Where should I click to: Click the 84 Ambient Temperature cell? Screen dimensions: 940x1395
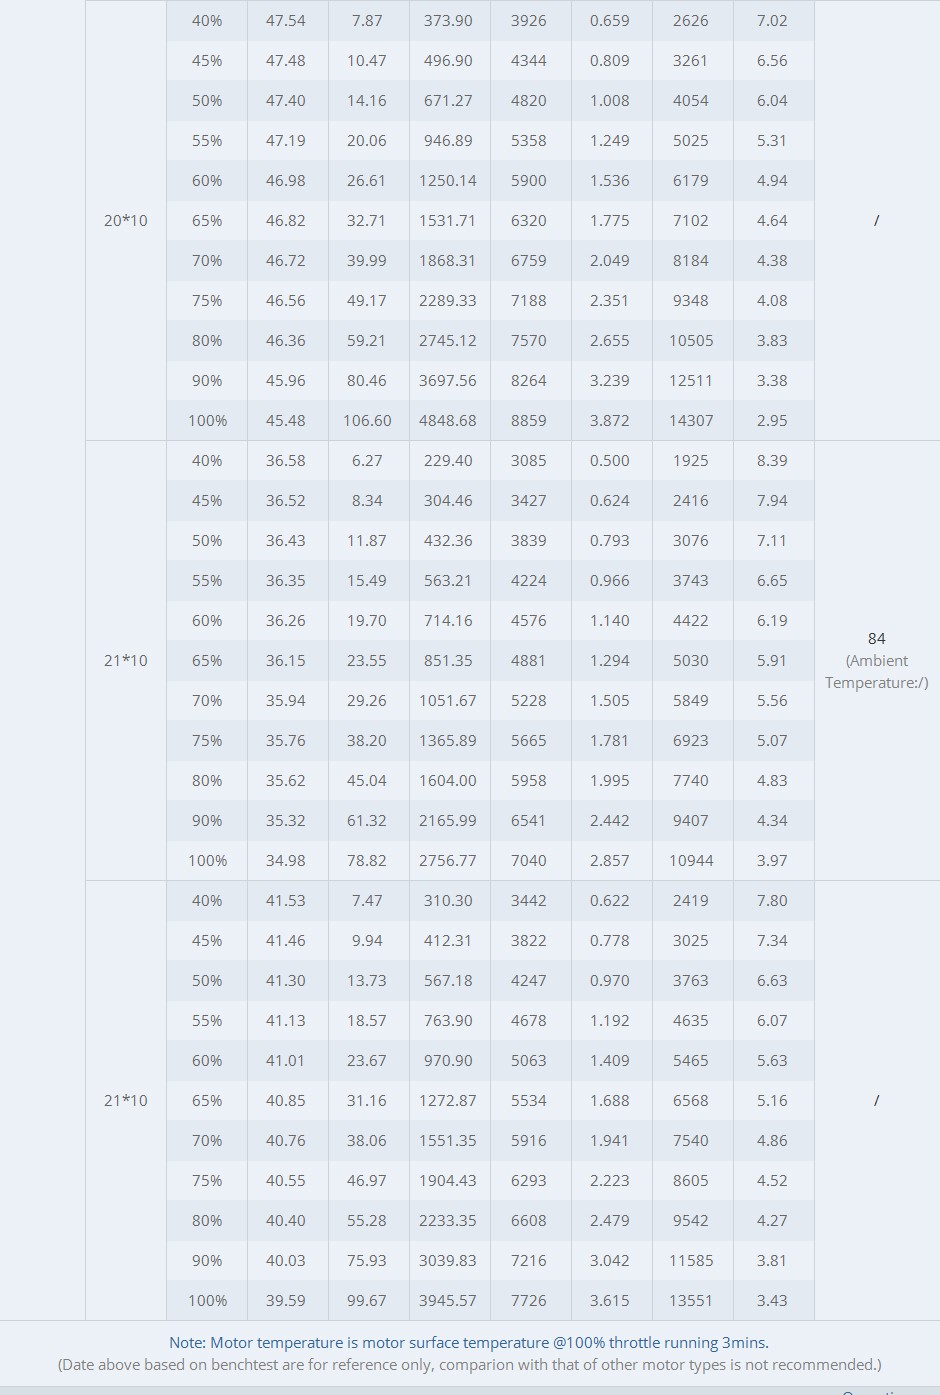(x=877, y=660)
